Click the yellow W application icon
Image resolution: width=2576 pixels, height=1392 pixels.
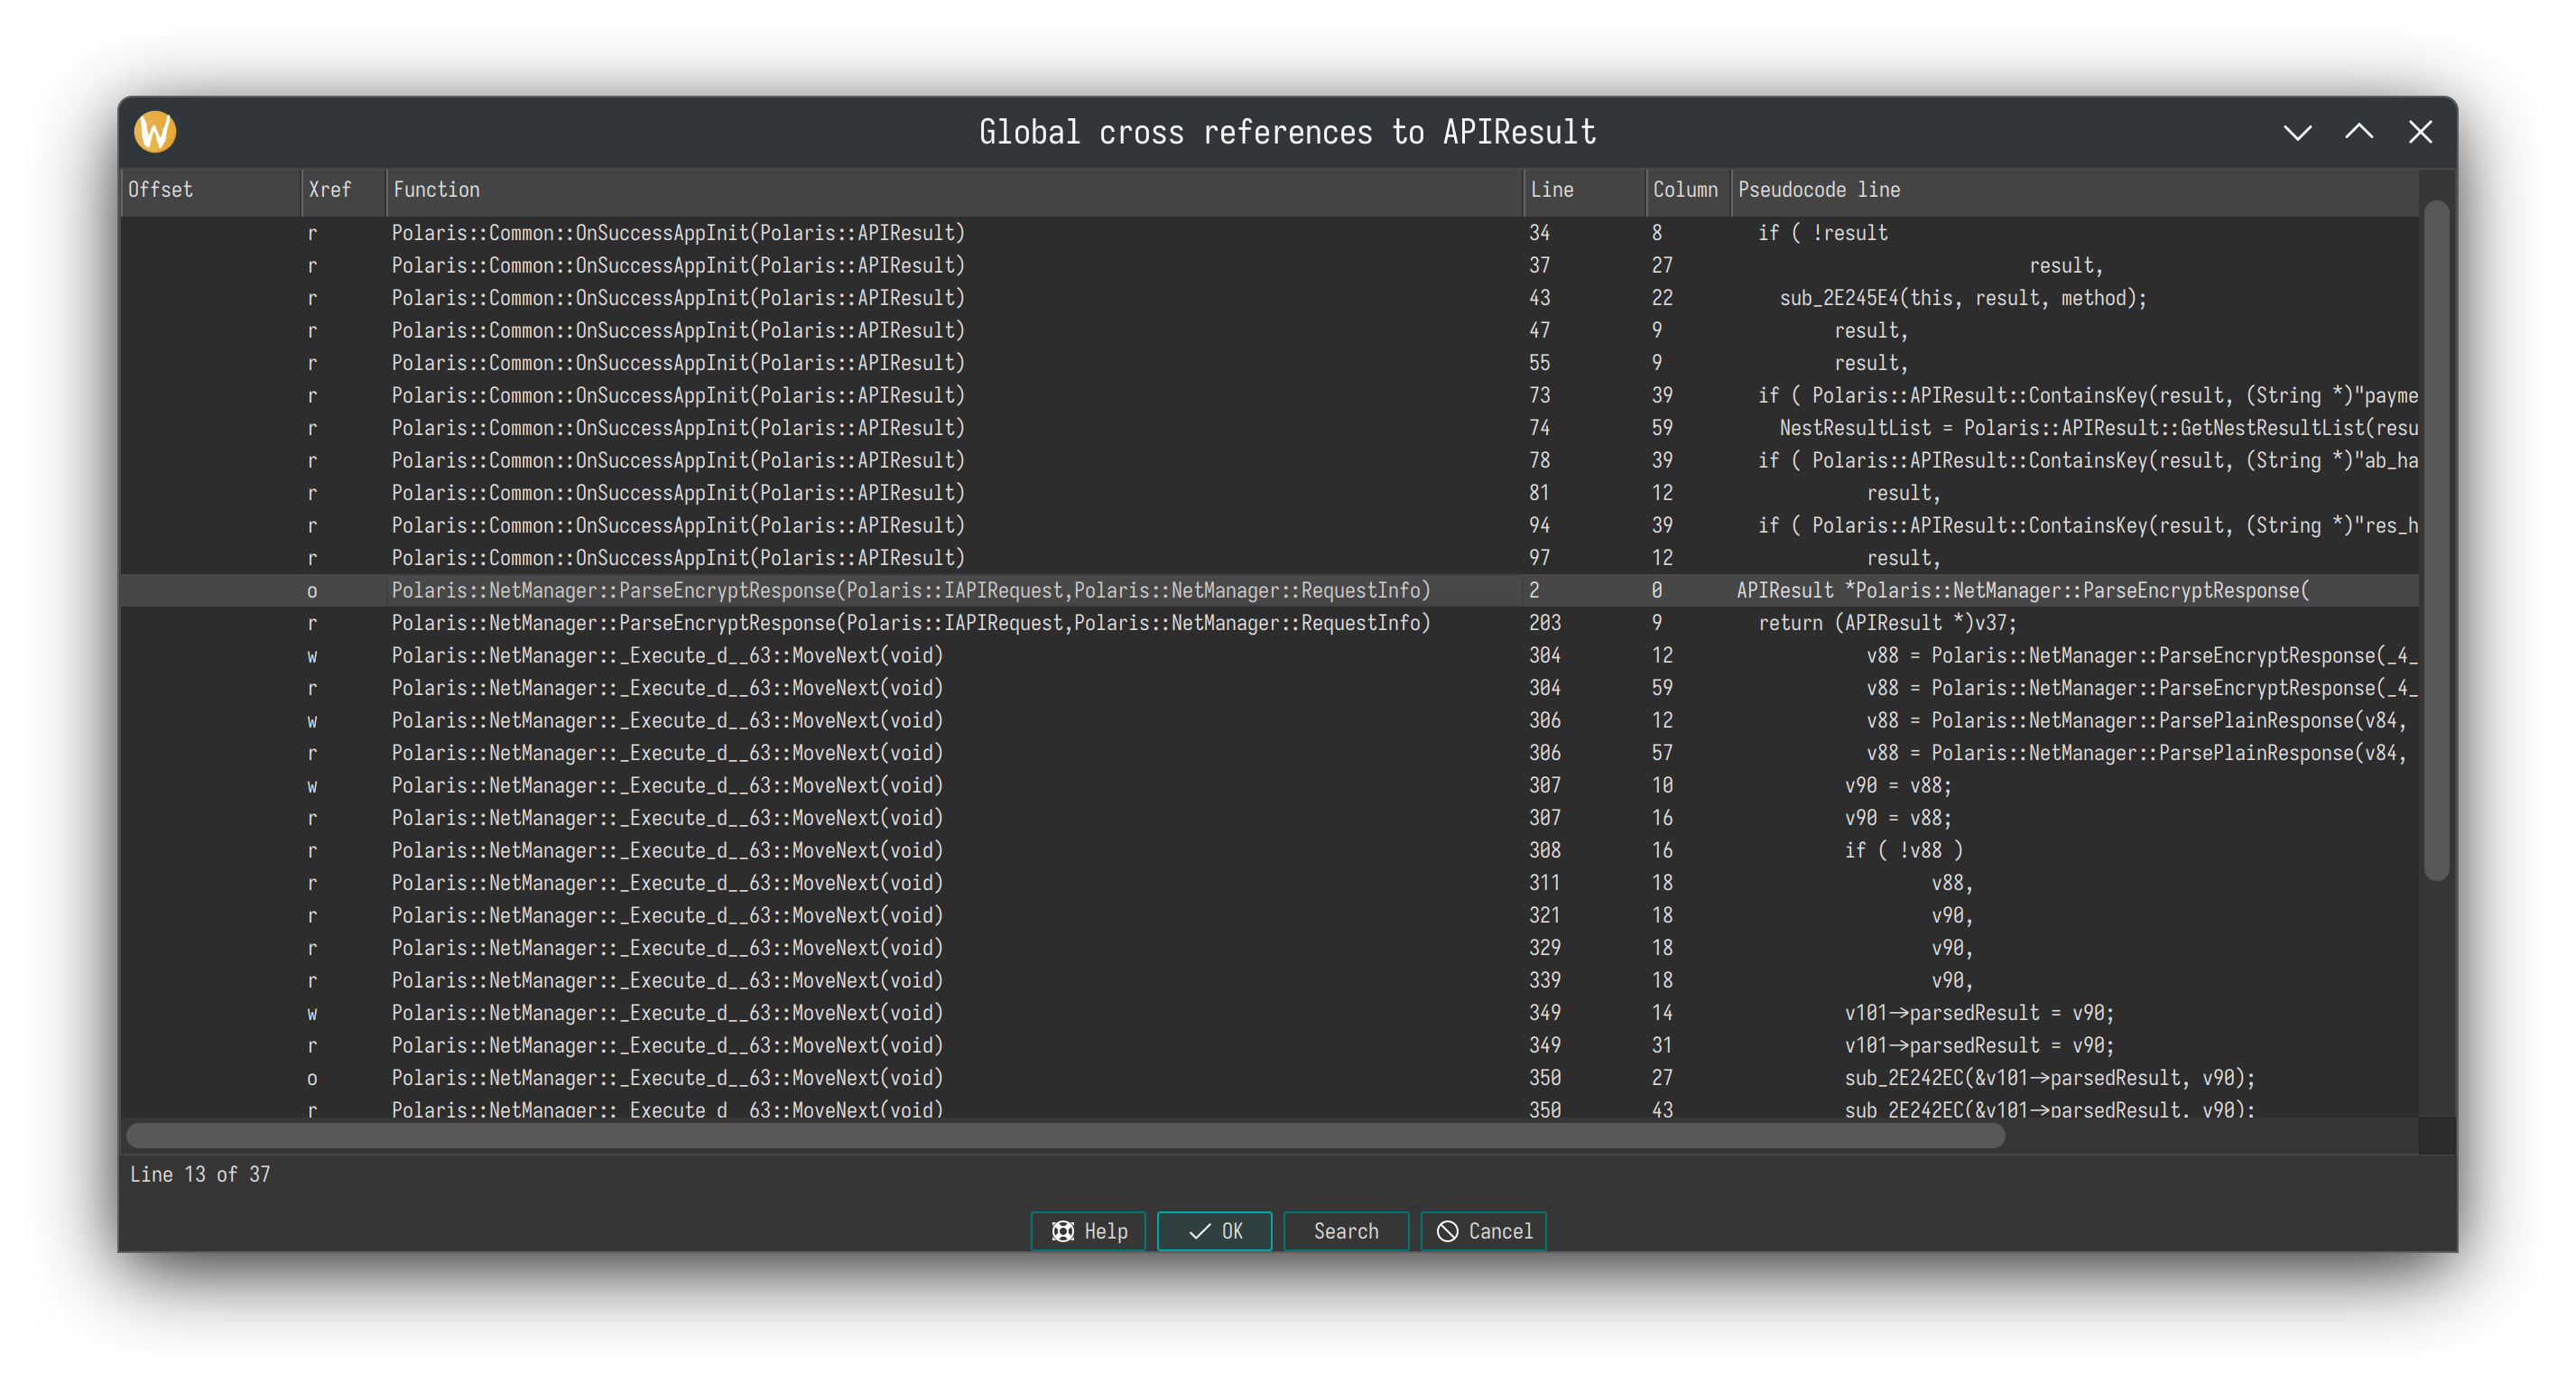155,132
